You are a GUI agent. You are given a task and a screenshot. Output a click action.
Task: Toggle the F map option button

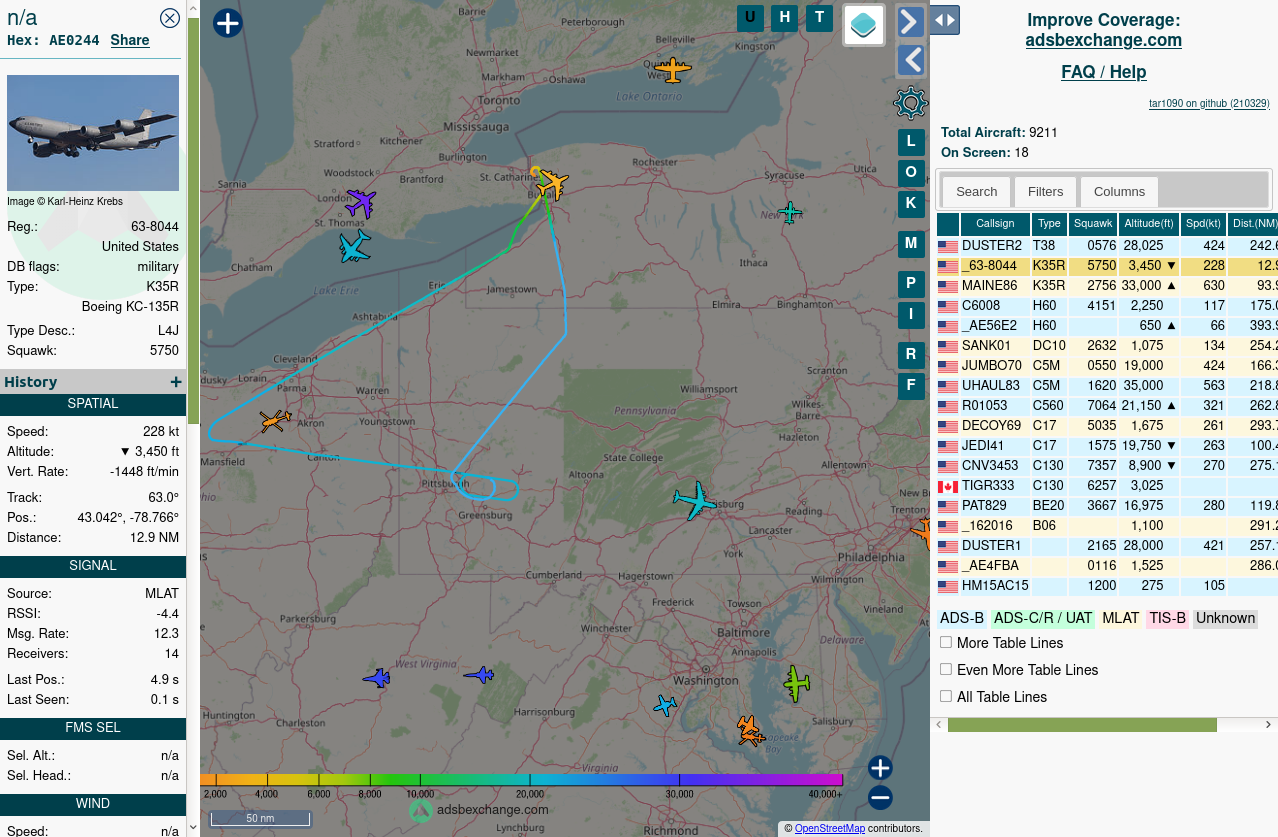tap(911, 385)
